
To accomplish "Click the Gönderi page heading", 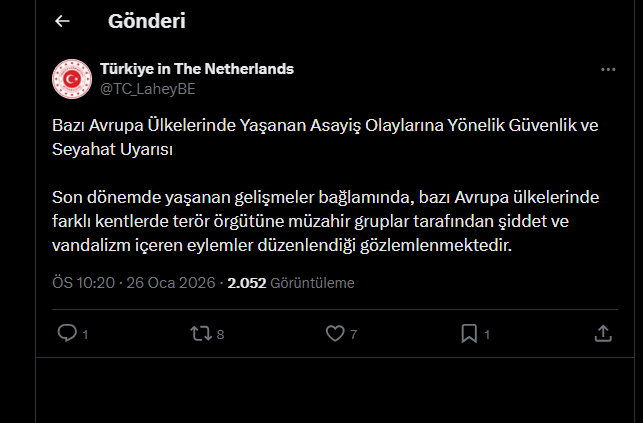I will tap(146, 21).
